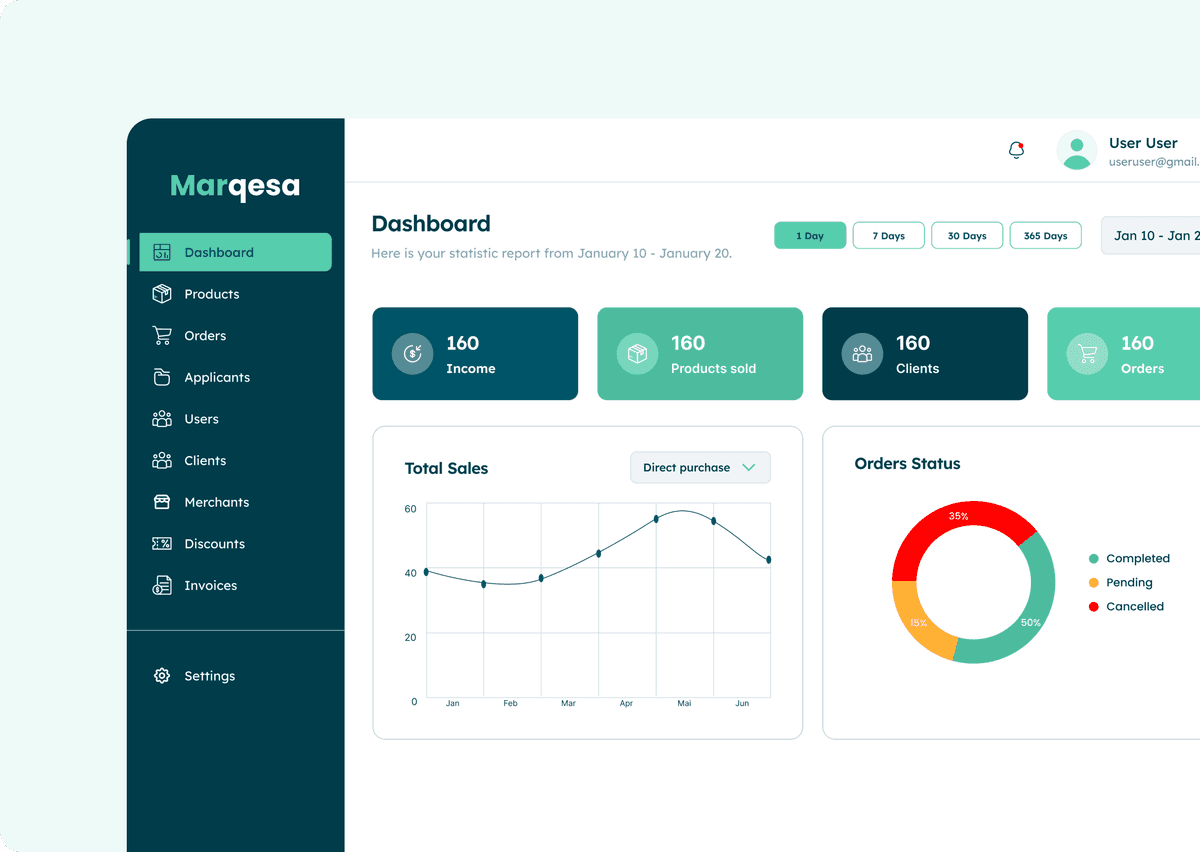Open the Jan 10 date range picker
Viewport: 1200px width, 852px height.
click(1151, 236)
